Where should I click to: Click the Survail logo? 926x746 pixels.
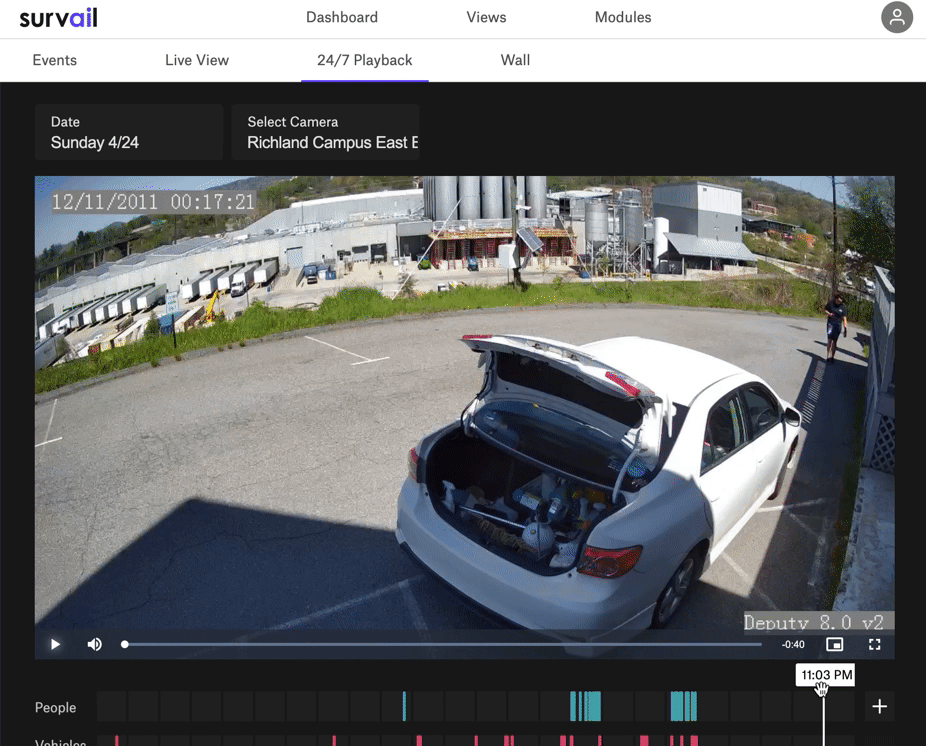59,18
